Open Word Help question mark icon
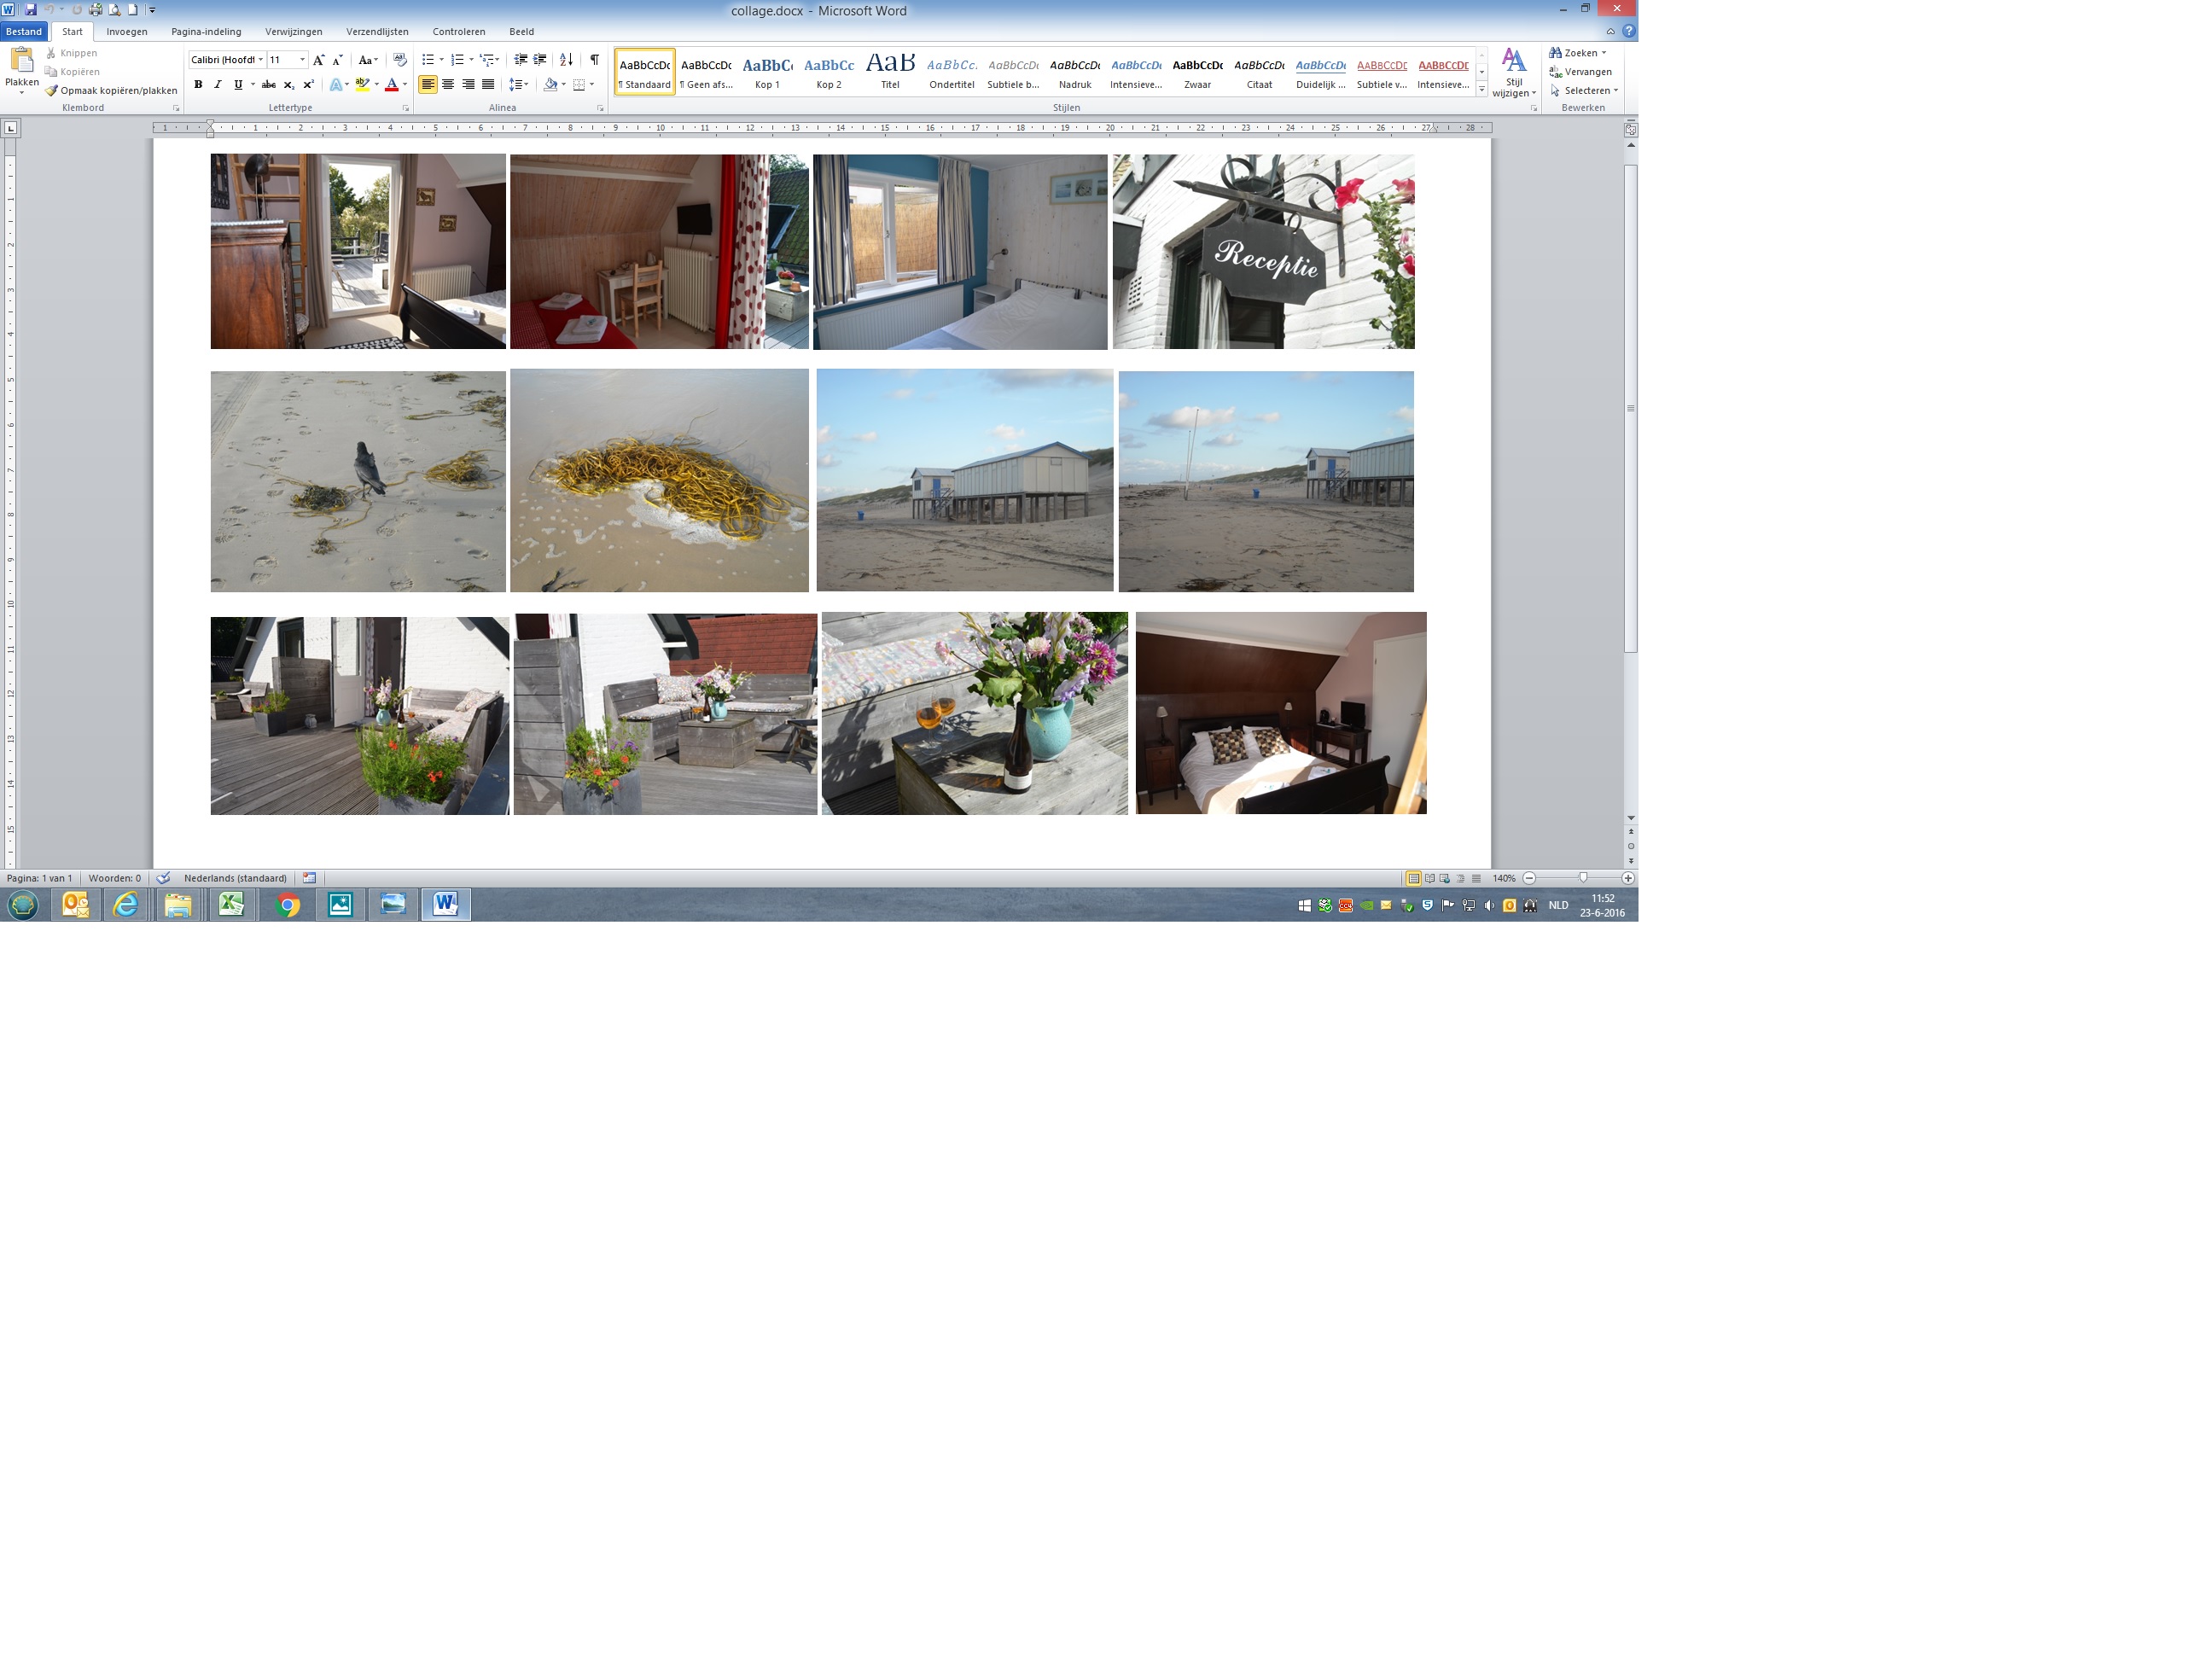Image resolution: width=2212 pixels, height=1659 pixels. pos(1629,31)
